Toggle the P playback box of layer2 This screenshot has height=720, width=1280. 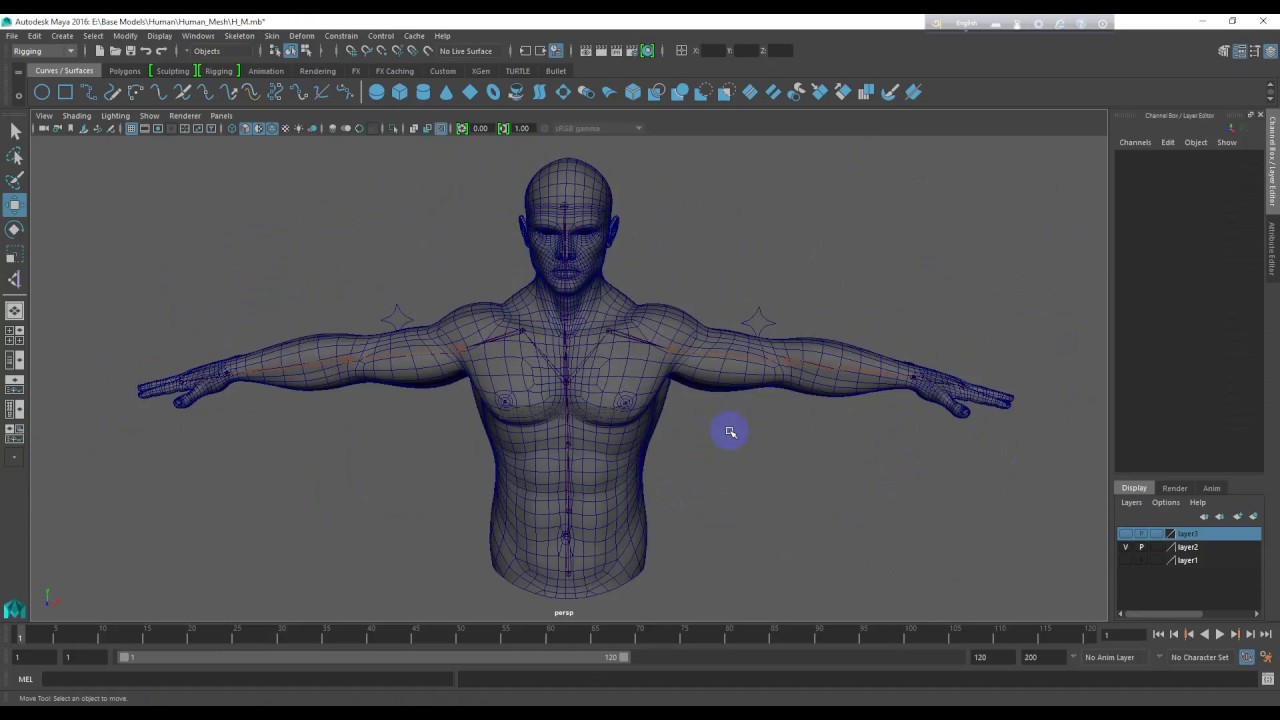tap(1141, 547)
